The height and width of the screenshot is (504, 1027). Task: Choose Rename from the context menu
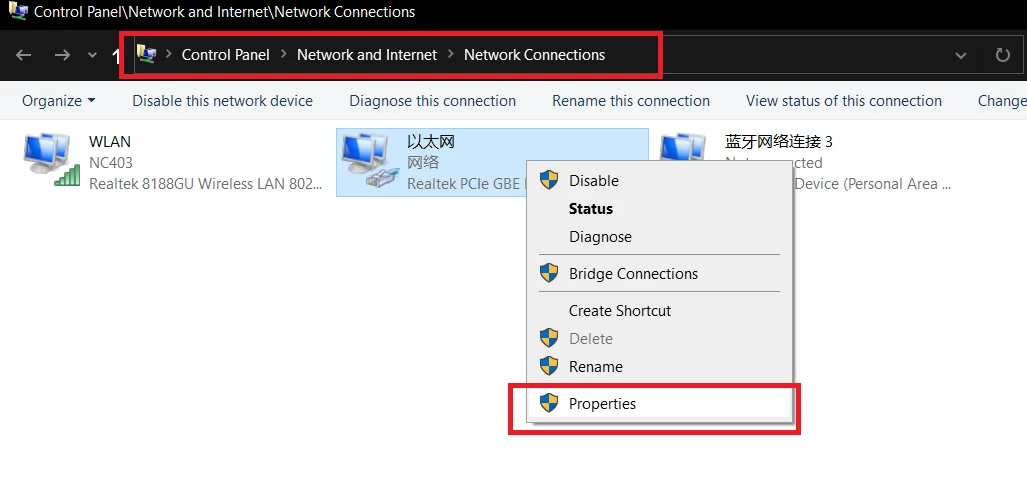(595, 367)
